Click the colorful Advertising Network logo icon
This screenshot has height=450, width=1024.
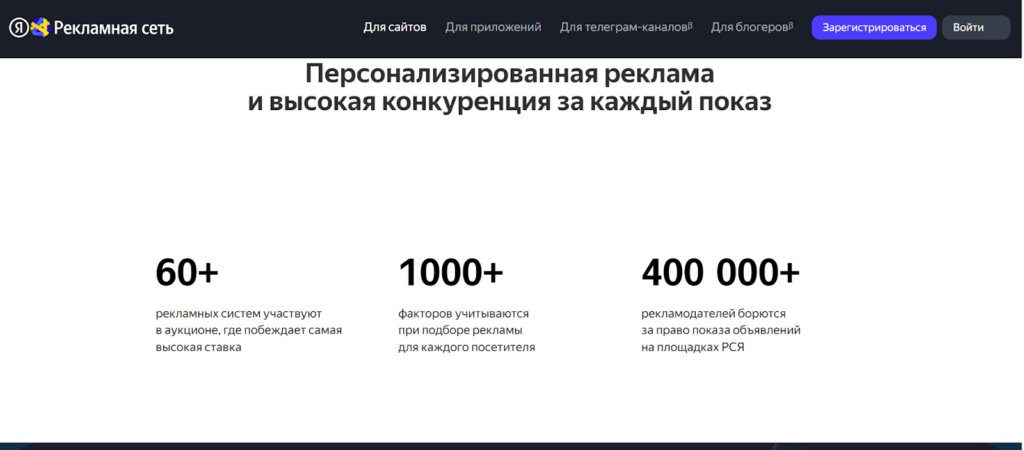point(40,27)
